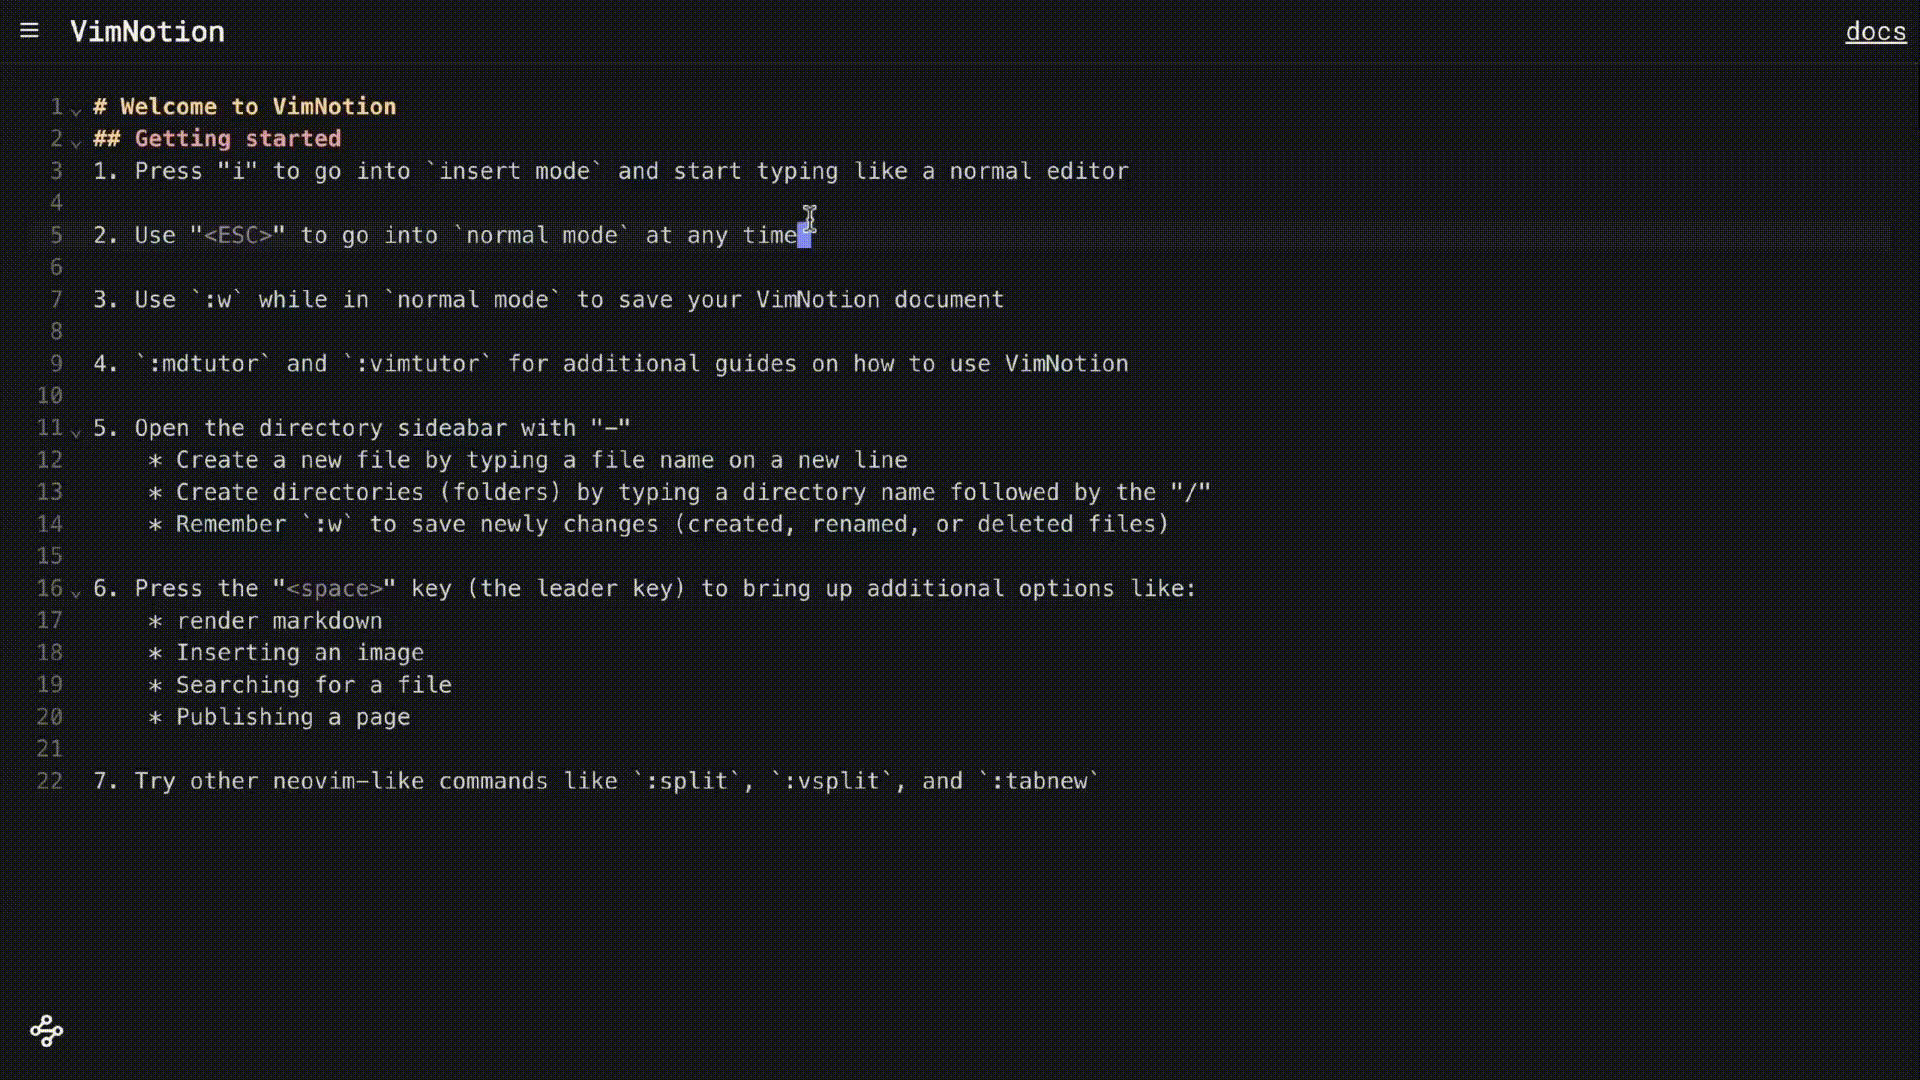Viewport: 1920px width, 1080px height.
Task: Open the hamburger menu
Action: [29, 31]
